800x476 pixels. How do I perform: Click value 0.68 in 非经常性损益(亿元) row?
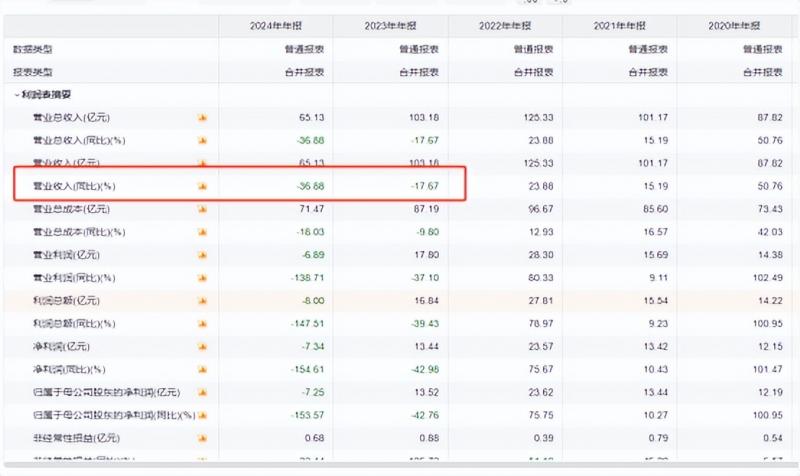[314, 438]
